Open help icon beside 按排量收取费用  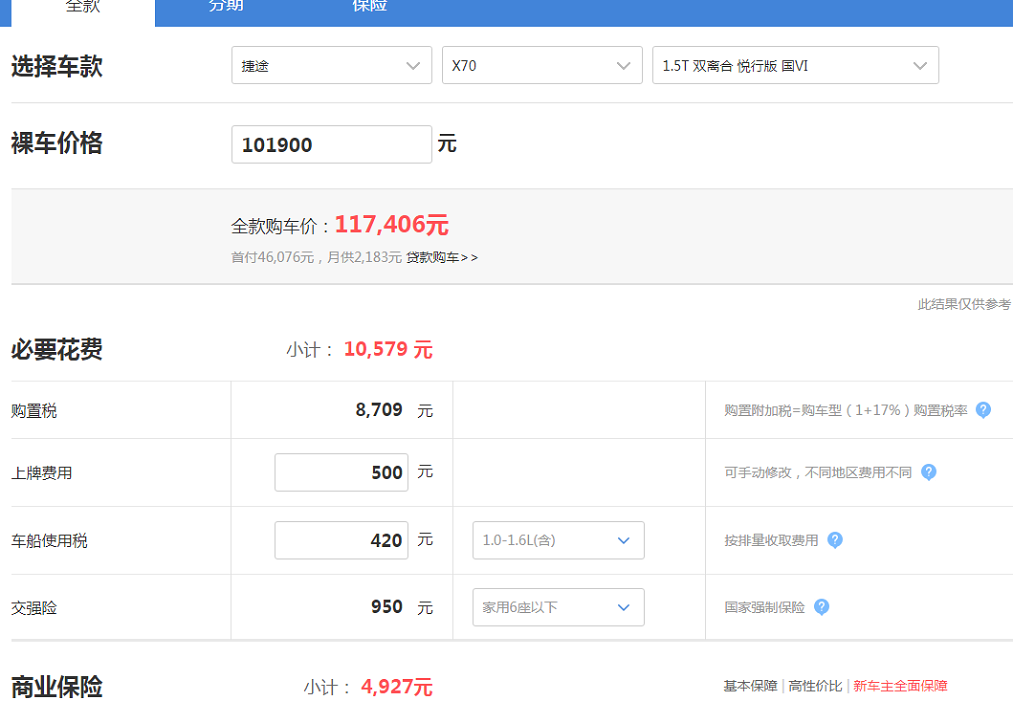pyautogui.click(x=835, y=540)
